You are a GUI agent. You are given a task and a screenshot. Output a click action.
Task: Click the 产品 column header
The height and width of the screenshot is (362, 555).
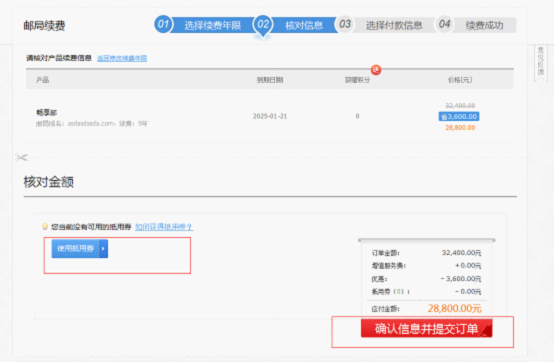42,80
